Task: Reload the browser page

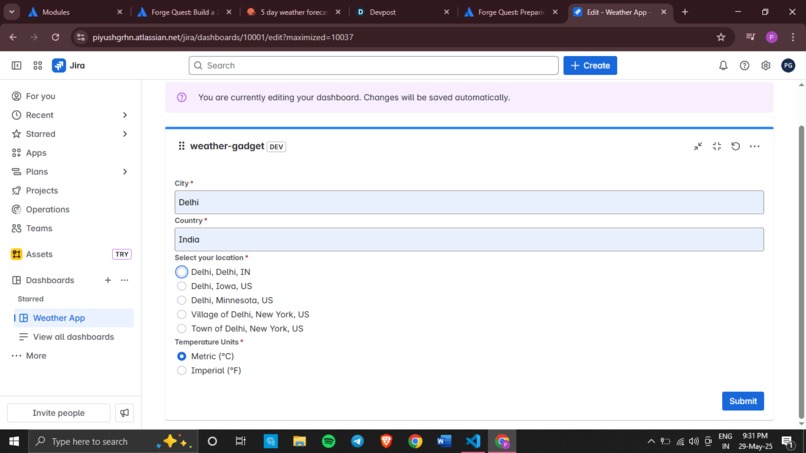Action: (x=56, y=37)
